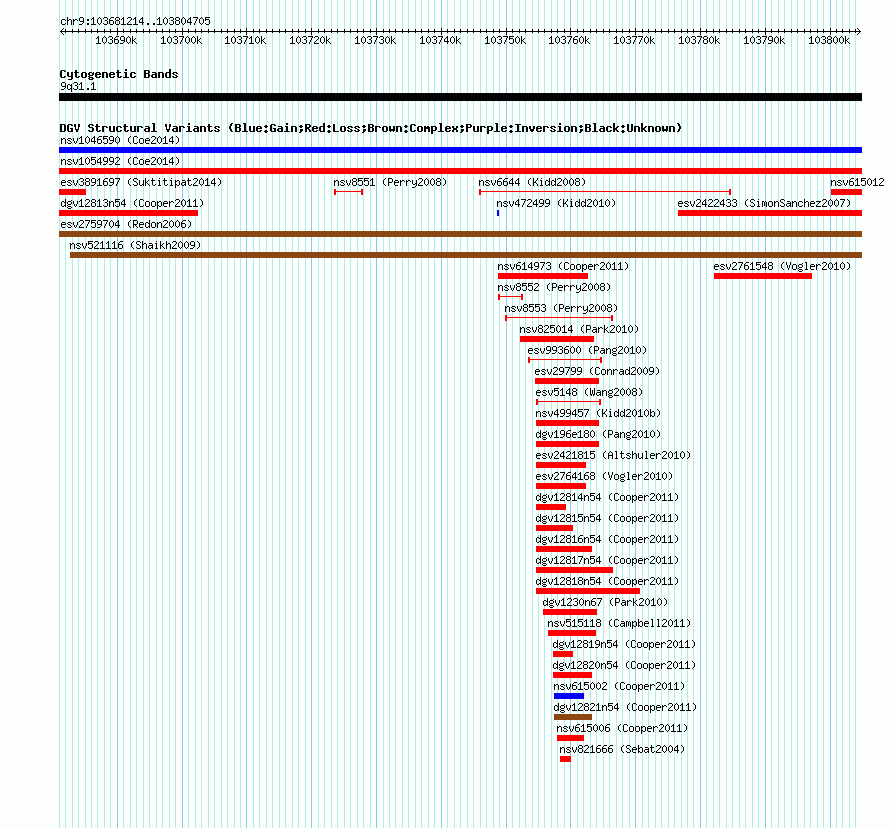This screenshot has height=828, width=890.
Task: Click the nsv615002 (Cooper2011) label
Action: [619, 686]
